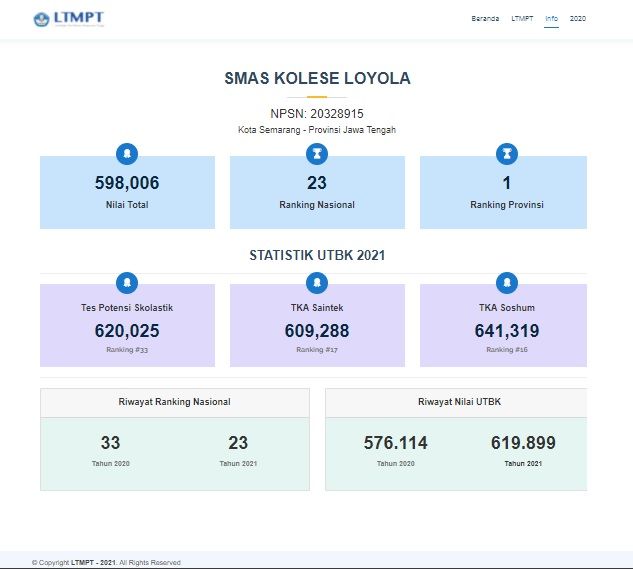Click the Tahun 2020 label under 576.114
Image resolution: width=633 pixels, height=569 pixels.
(396, 464)
